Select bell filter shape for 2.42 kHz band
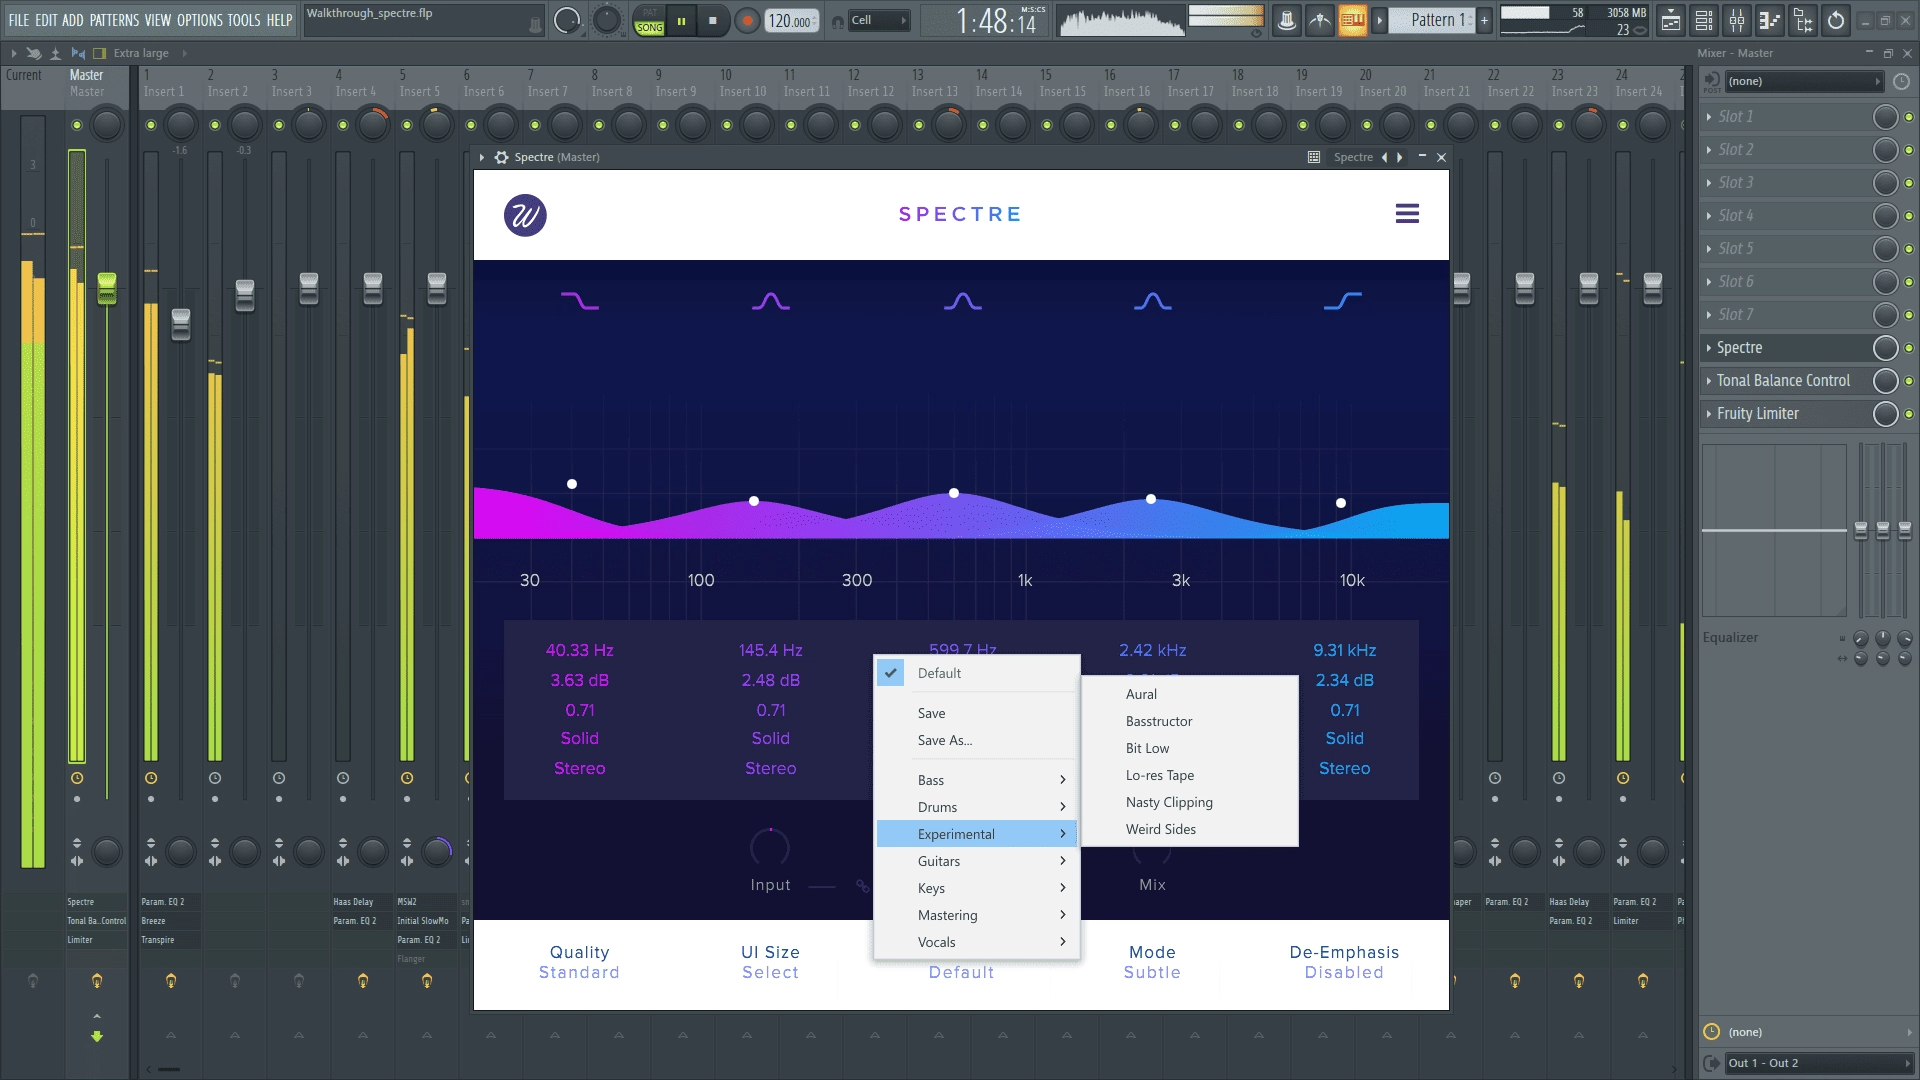 1152,301
